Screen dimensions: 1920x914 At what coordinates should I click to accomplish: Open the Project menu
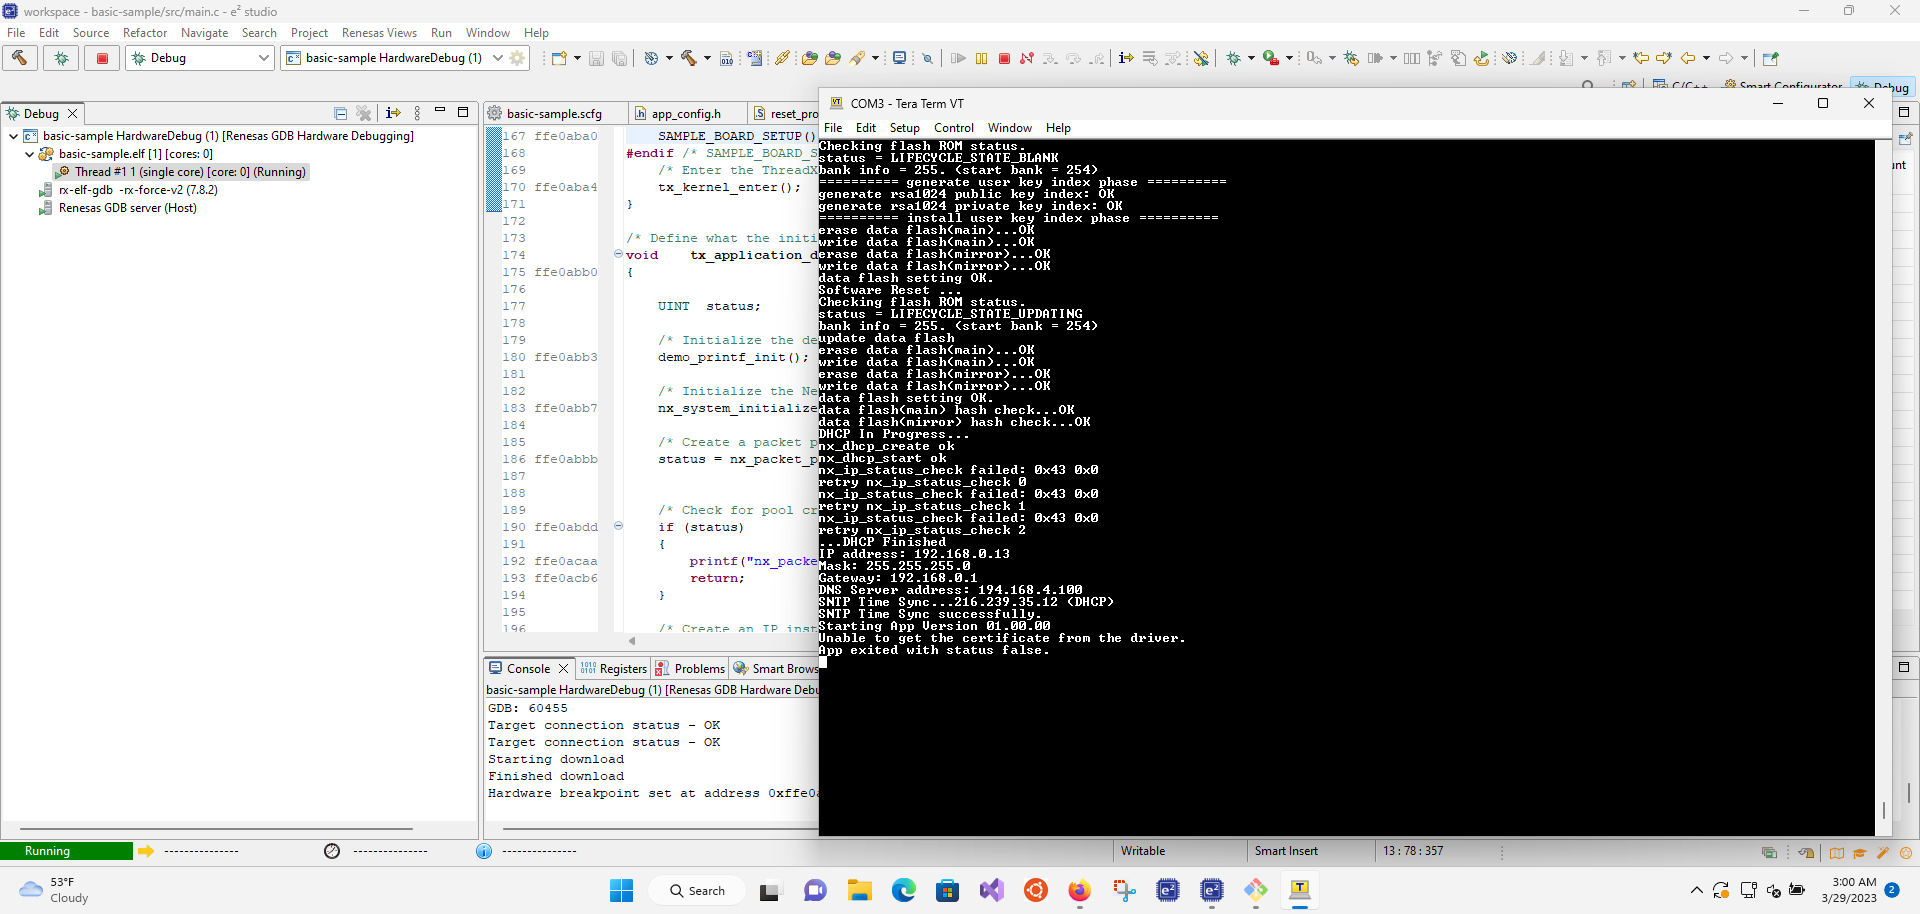309,33
